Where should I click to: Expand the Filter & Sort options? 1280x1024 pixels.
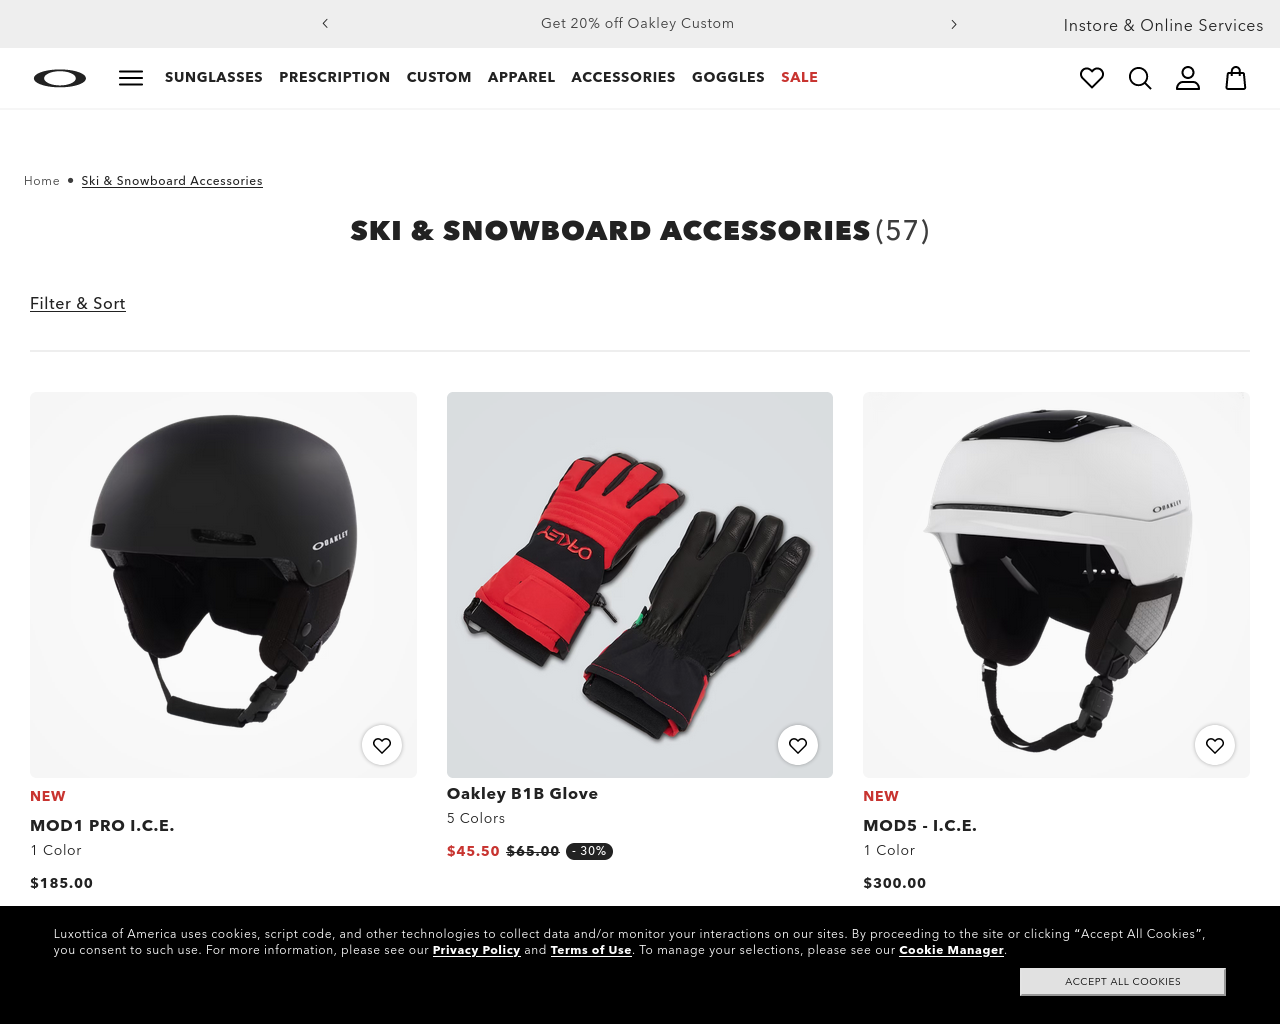click(x=78, y=303)
